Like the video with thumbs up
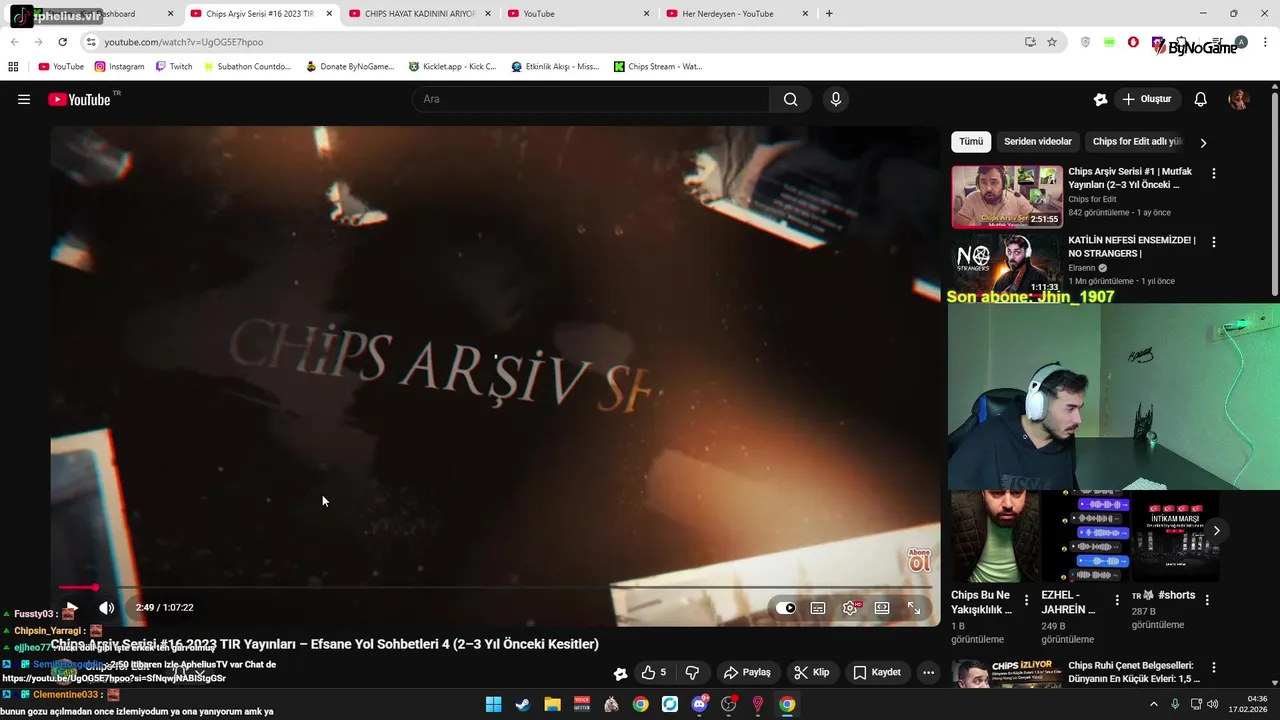The image size is (1280, 720). click(x=654, y=672)
